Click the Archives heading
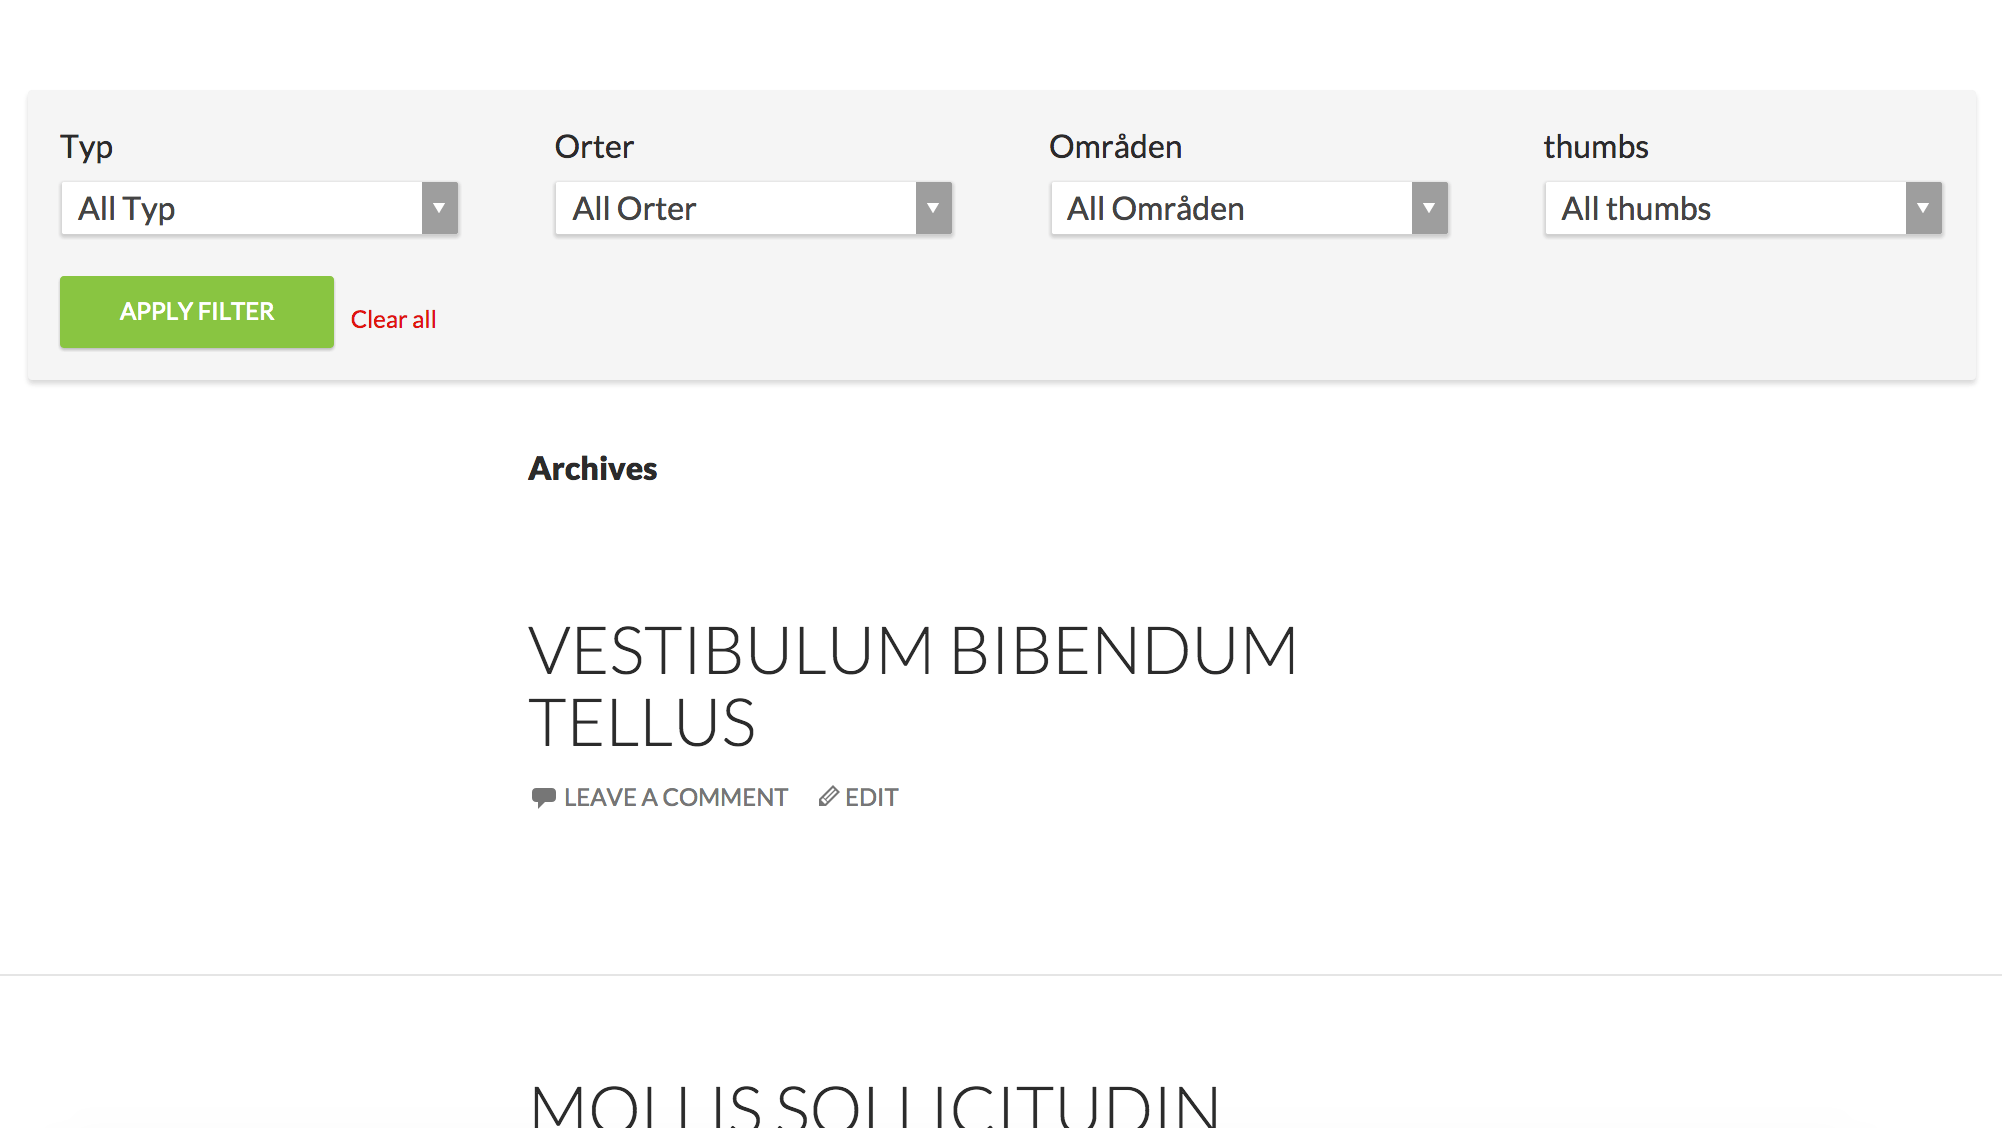This screenshot has height=1128, width=2002. 591,468
